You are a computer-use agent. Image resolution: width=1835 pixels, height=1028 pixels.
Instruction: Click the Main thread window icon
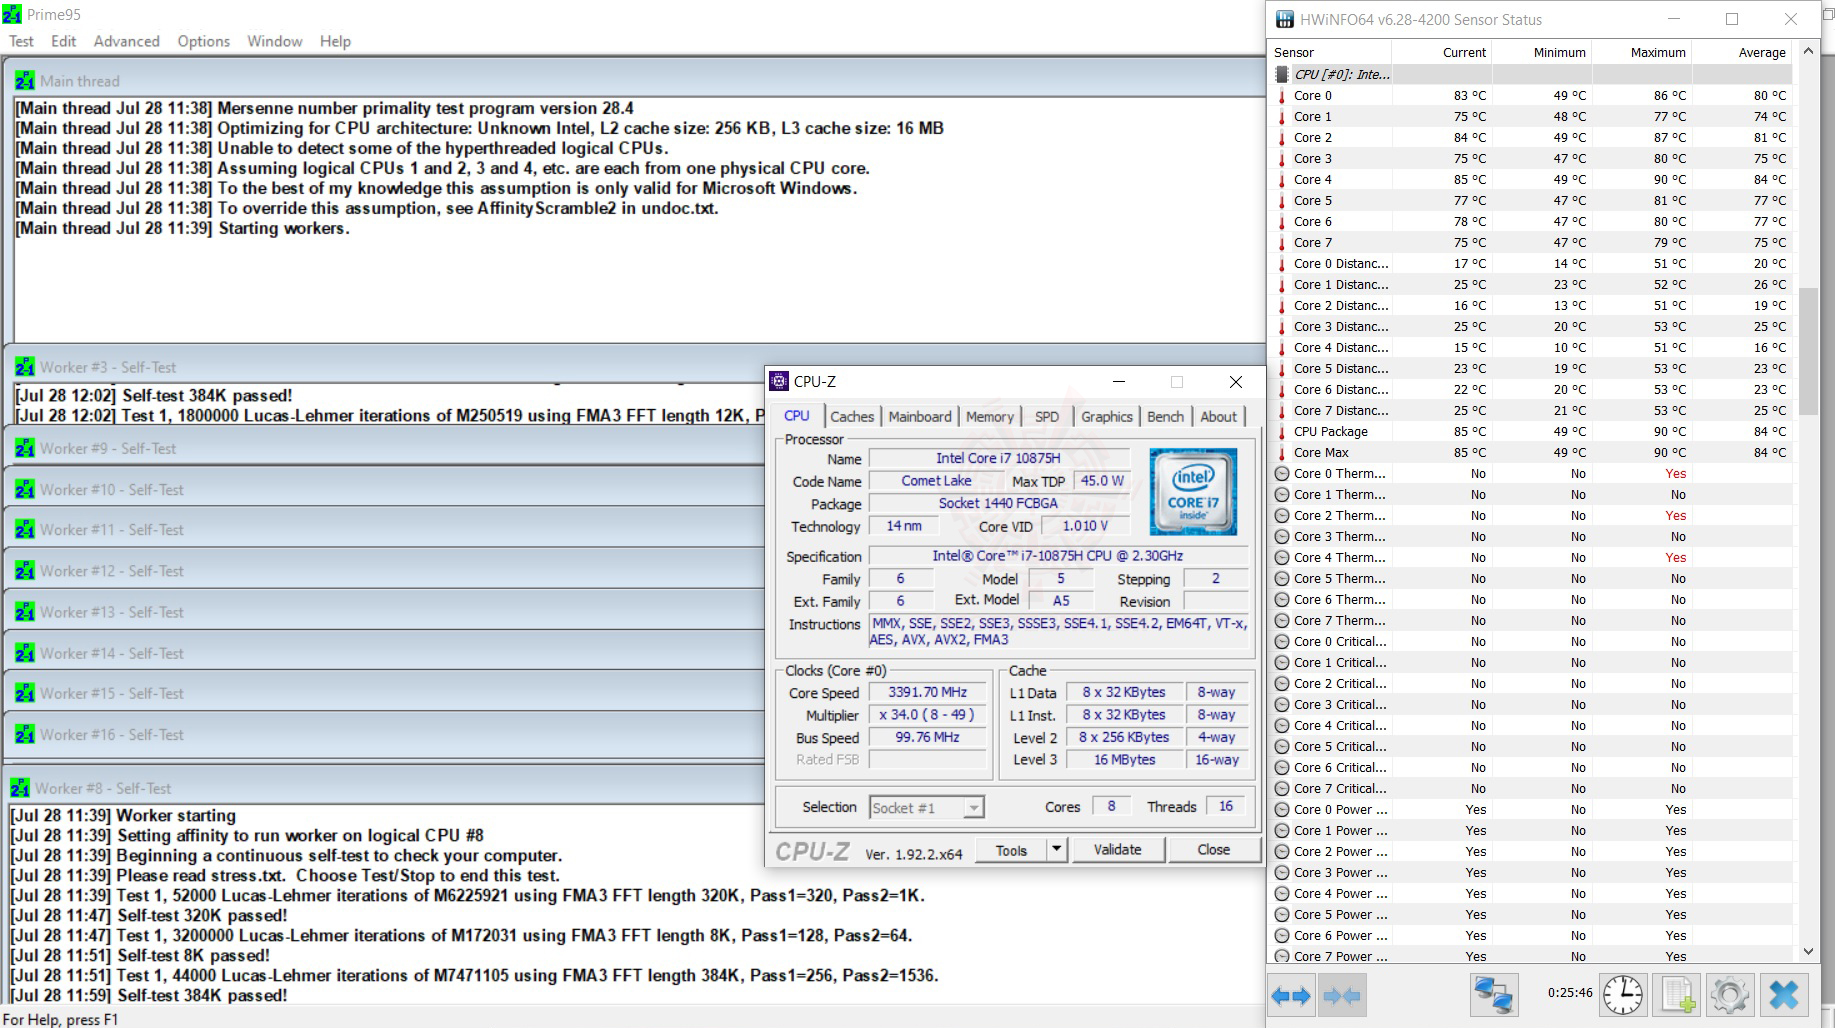pos(25,81)
